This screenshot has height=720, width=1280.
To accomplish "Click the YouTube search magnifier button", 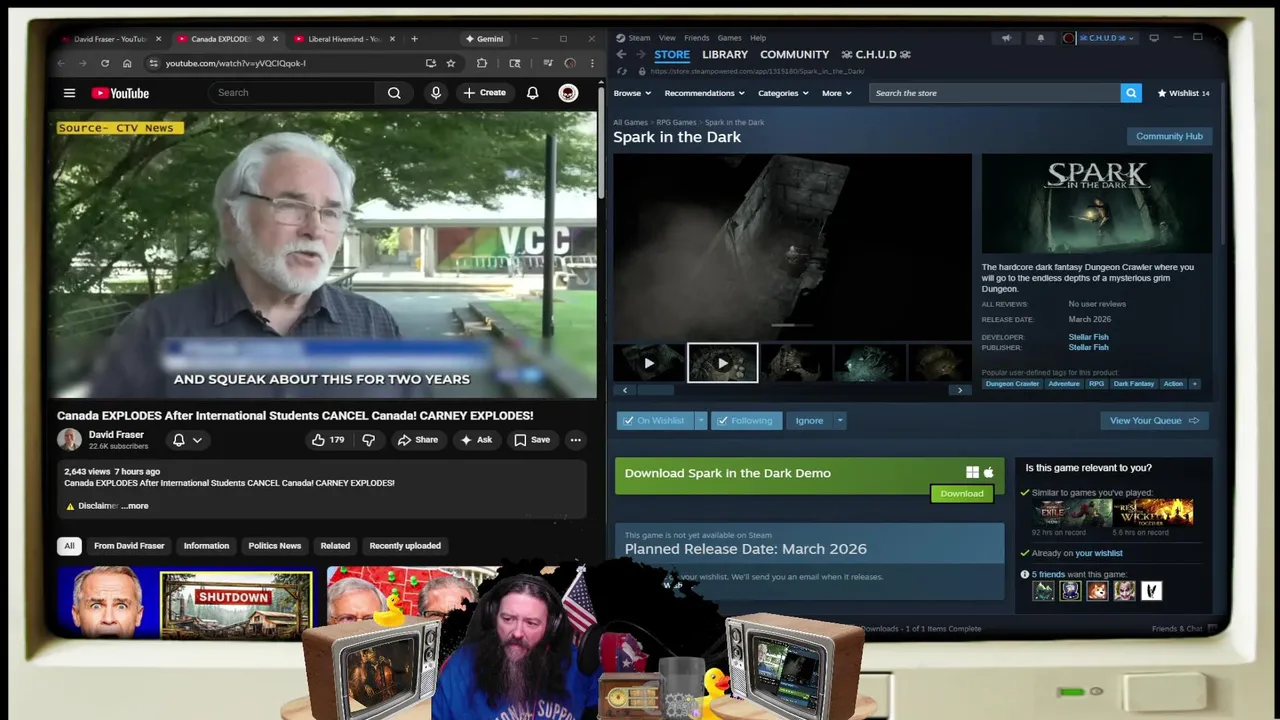I will tap(394, 93).
